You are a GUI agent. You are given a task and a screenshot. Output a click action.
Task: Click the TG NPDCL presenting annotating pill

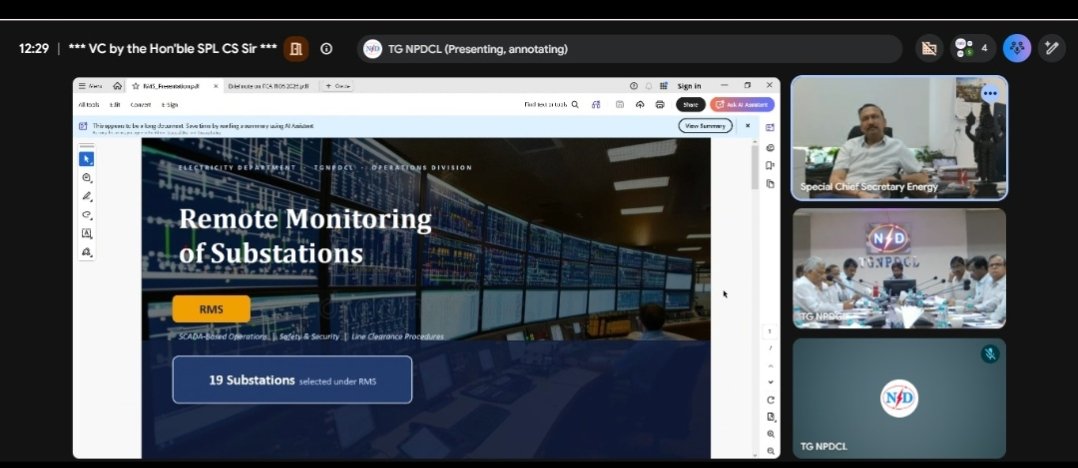[x=630, y=49]
